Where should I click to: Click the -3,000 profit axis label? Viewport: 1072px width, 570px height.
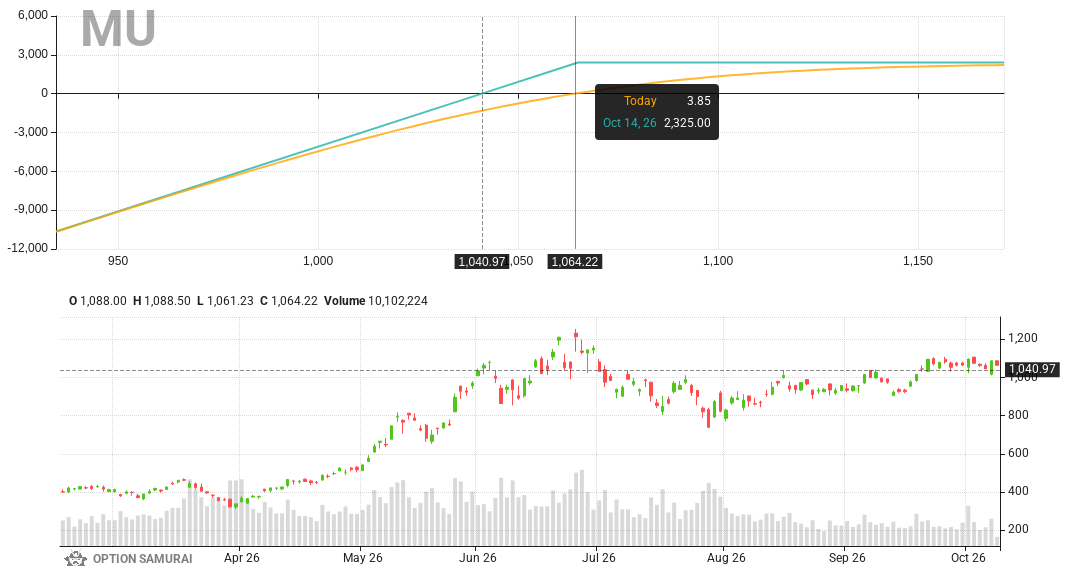coord(31,132)
